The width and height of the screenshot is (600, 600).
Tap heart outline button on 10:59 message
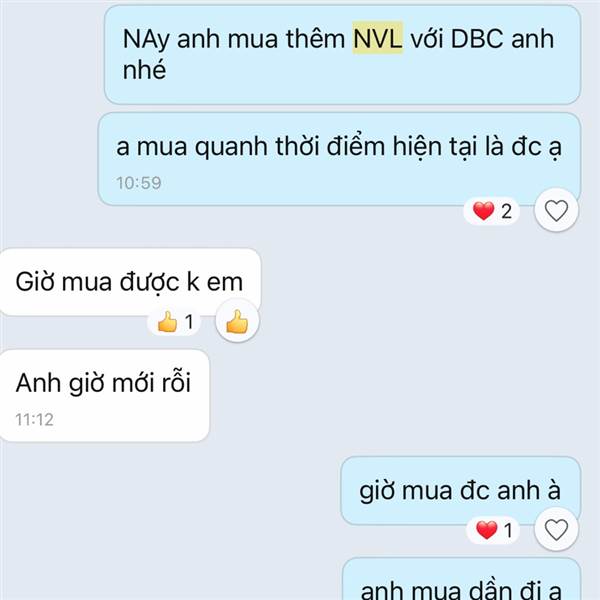(556, 210)
